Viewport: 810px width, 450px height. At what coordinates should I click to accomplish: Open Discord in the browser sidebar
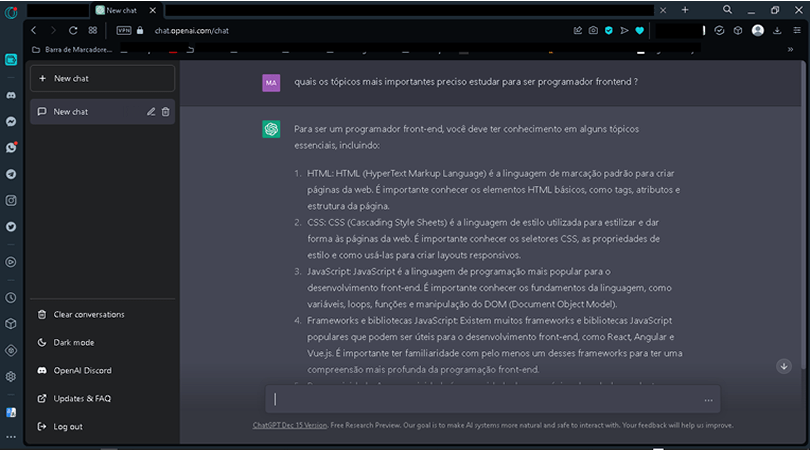(x=11, y=94)
